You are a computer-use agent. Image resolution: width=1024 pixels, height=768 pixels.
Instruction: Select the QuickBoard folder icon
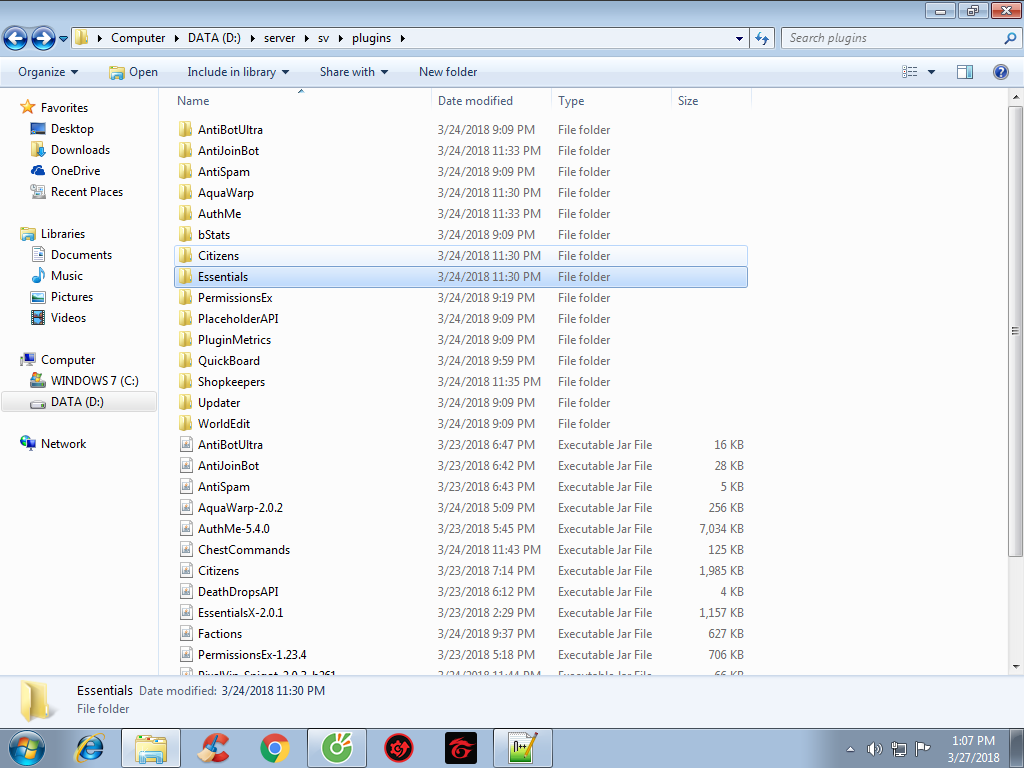pyautogui.click(x=186, y=360)
